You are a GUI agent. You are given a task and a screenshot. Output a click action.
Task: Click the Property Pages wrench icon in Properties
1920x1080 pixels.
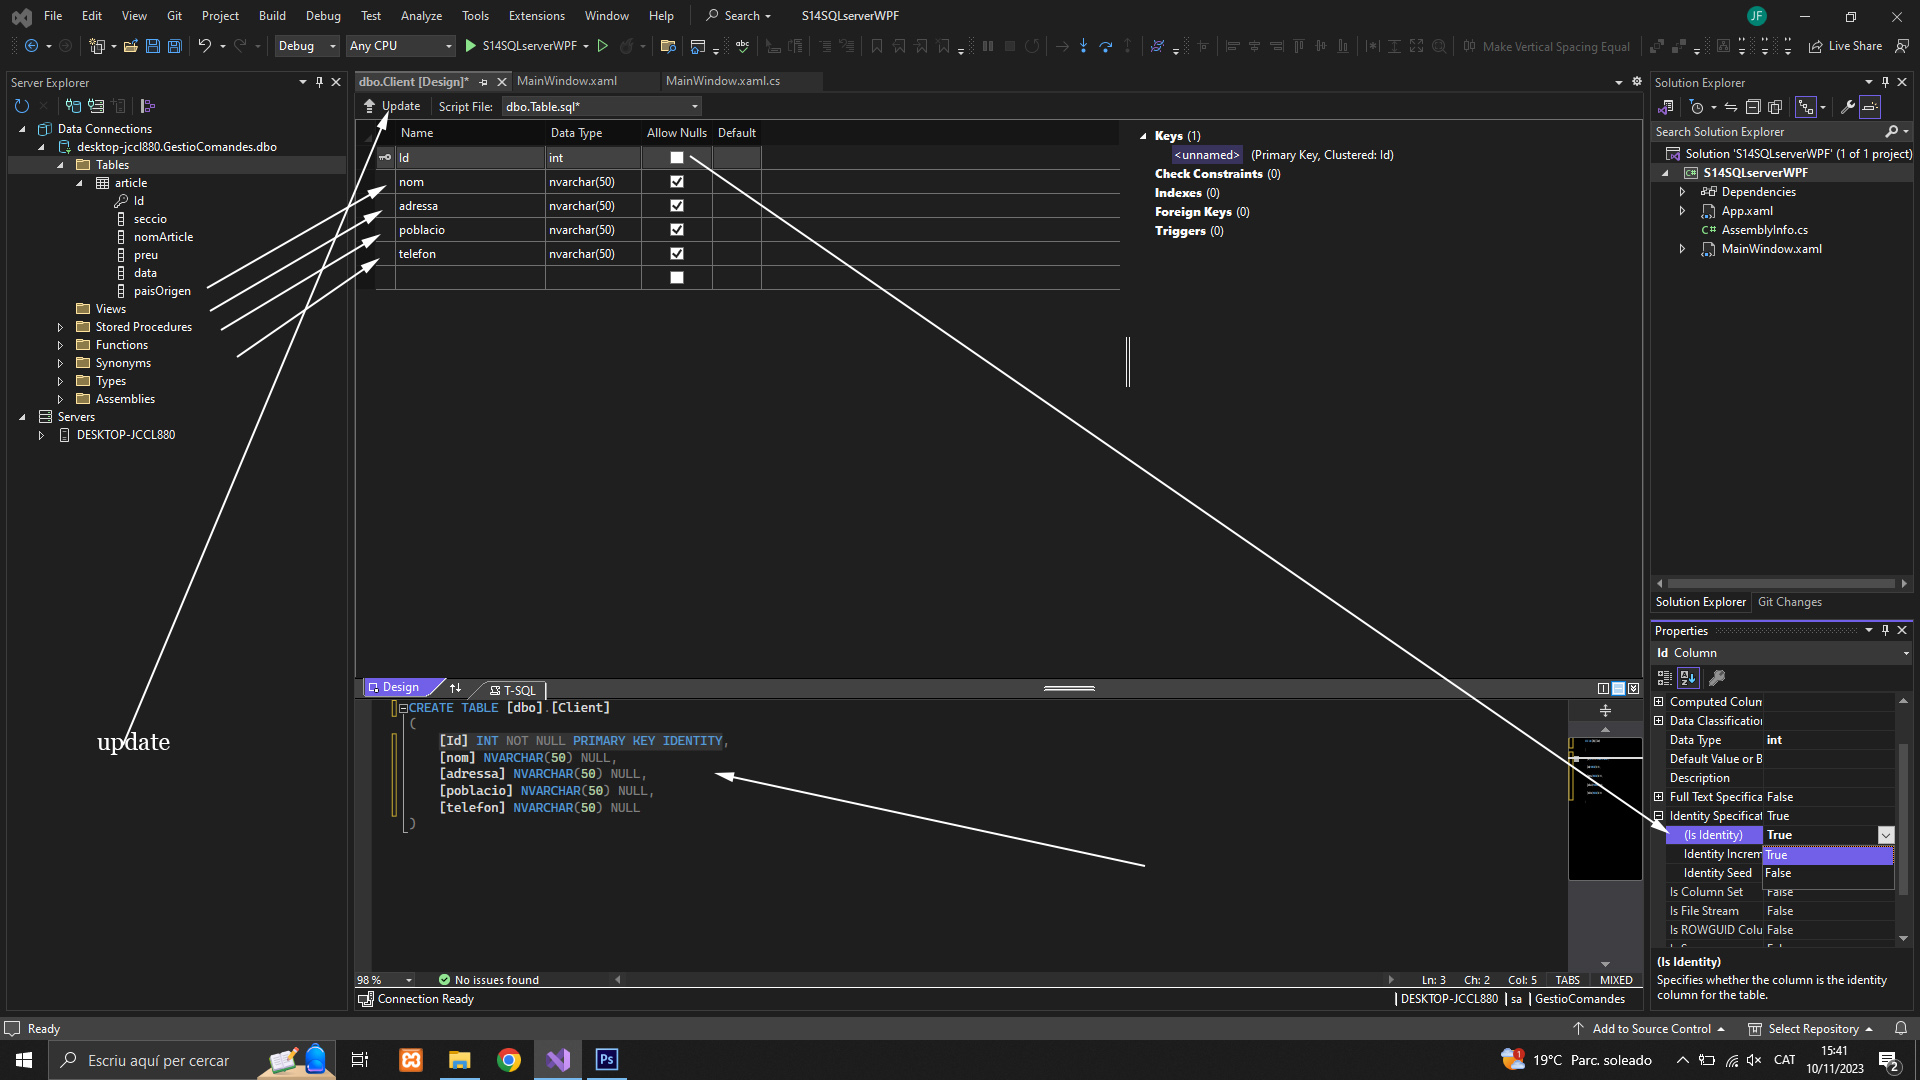(x=1717, y=678)
